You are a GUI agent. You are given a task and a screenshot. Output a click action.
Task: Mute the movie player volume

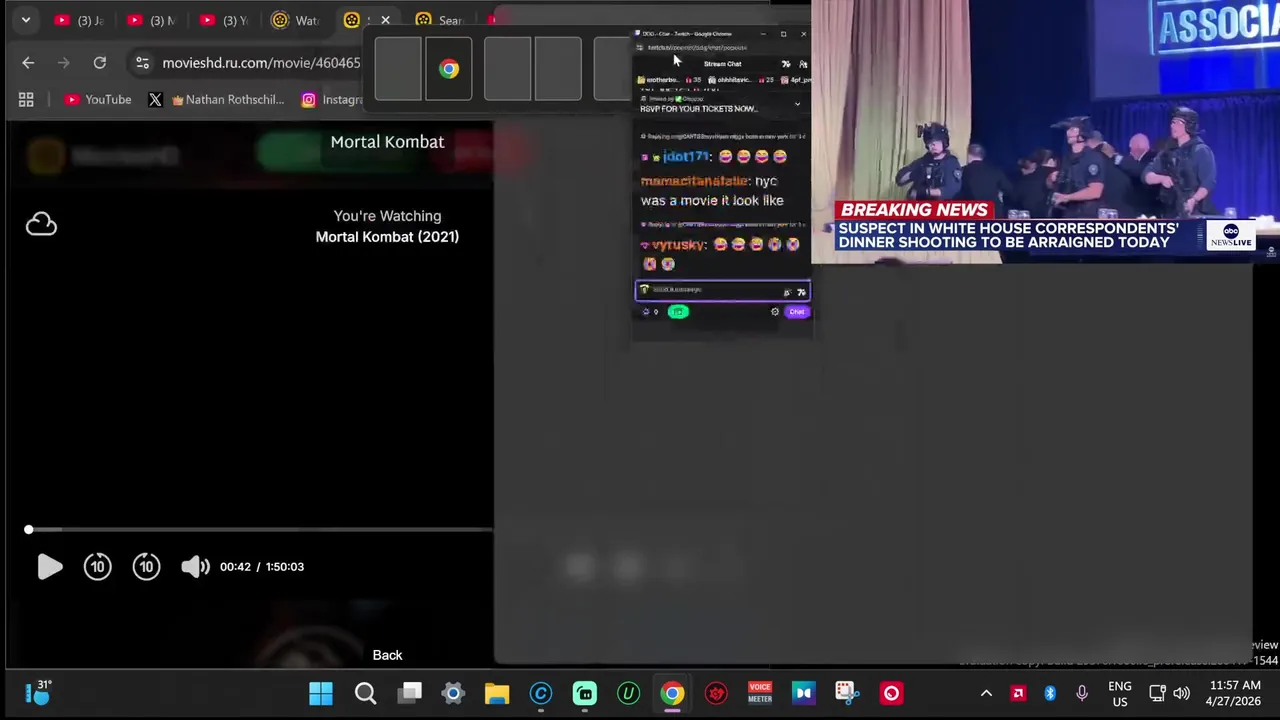pyautogui.click(x=195, y=567)
